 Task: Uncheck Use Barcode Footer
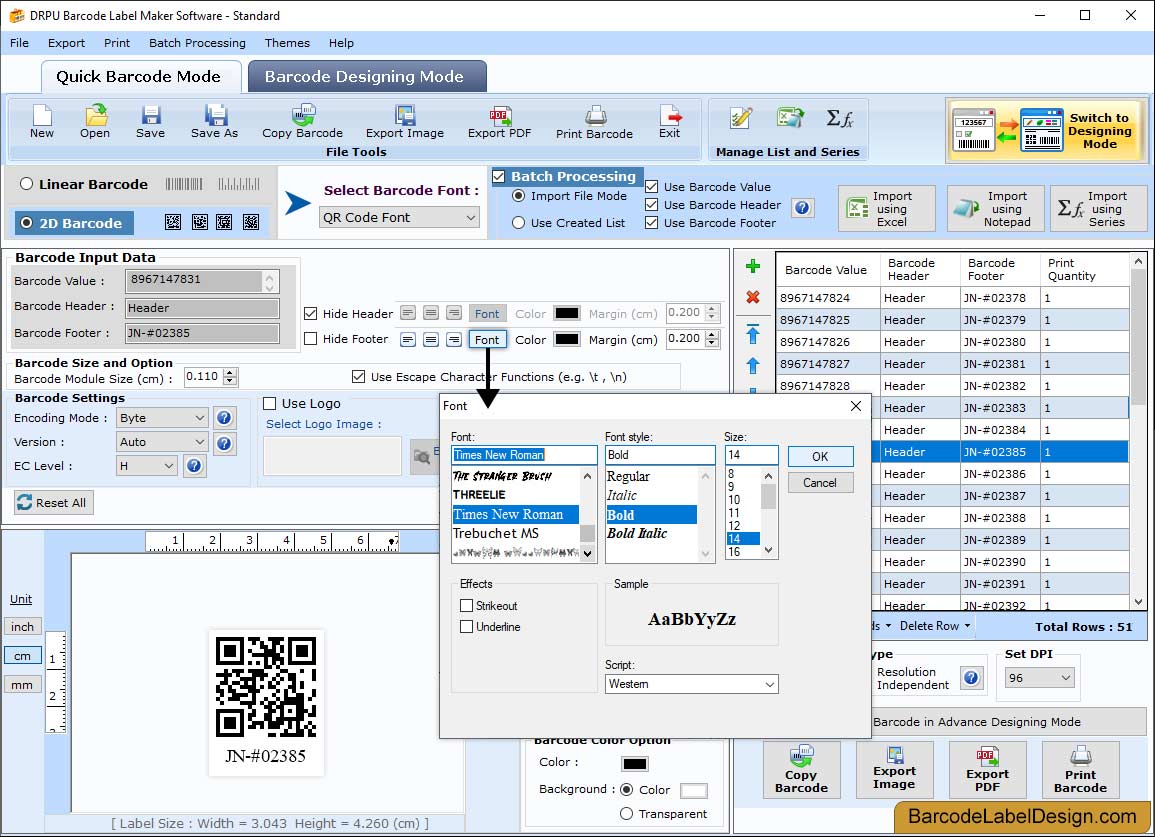(651, 223)
